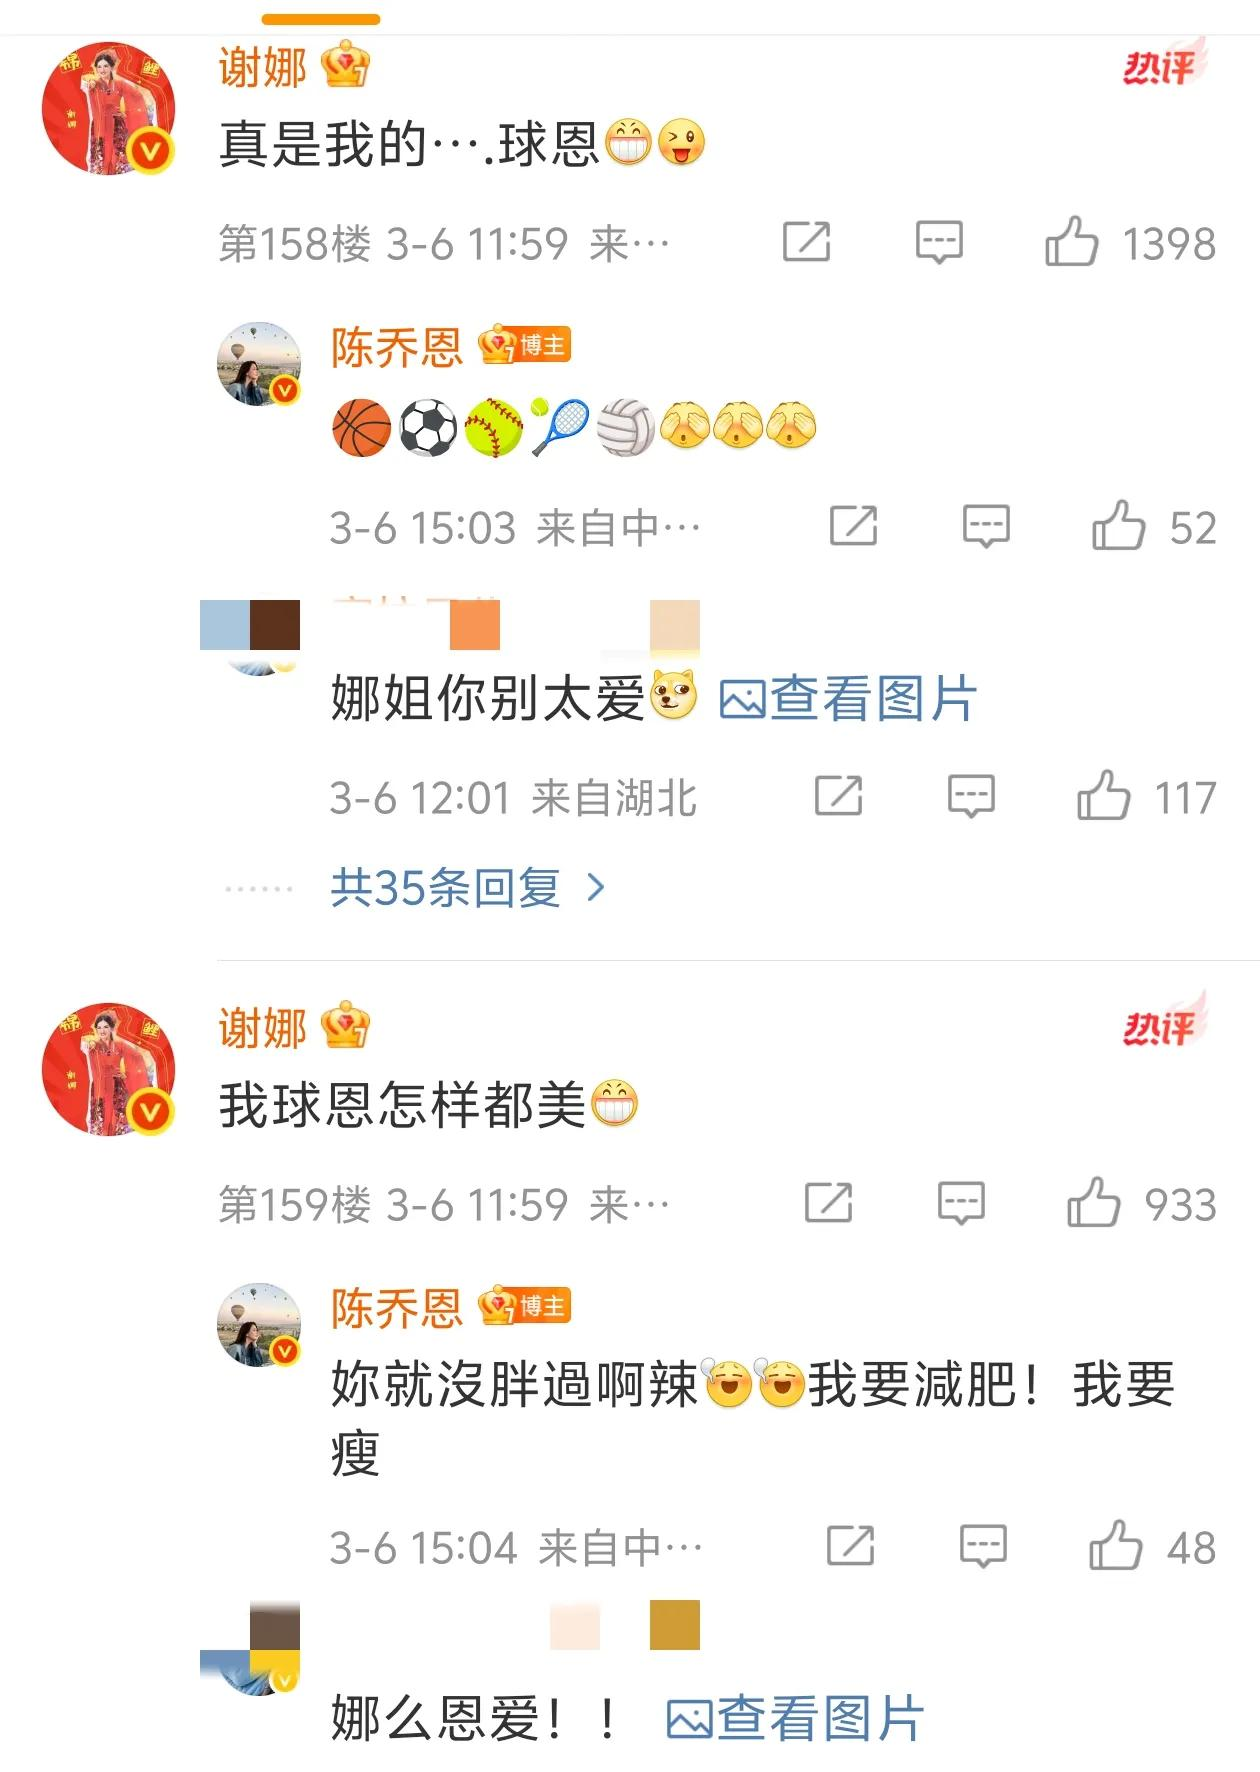Tap 陈乔恩's avatar next to 我要減肥 reply
Viewport: 1260px width, 1772px height.
(259, 1324)
